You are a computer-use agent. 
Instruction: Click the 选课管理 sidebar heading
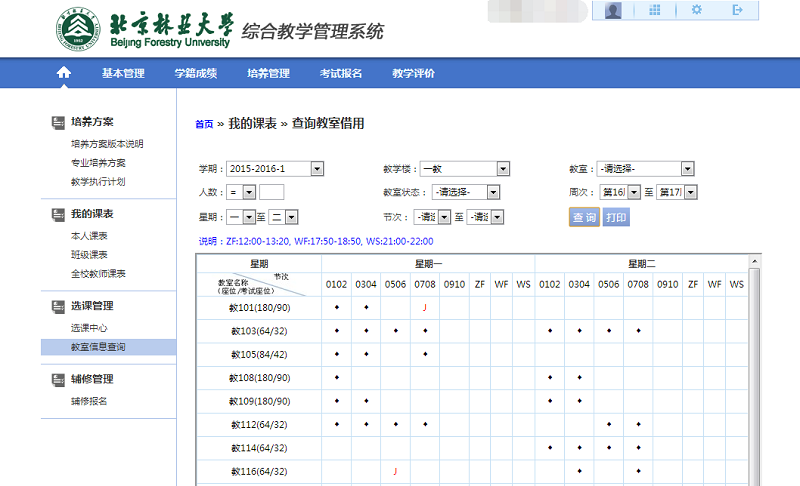tap(92, 306)
